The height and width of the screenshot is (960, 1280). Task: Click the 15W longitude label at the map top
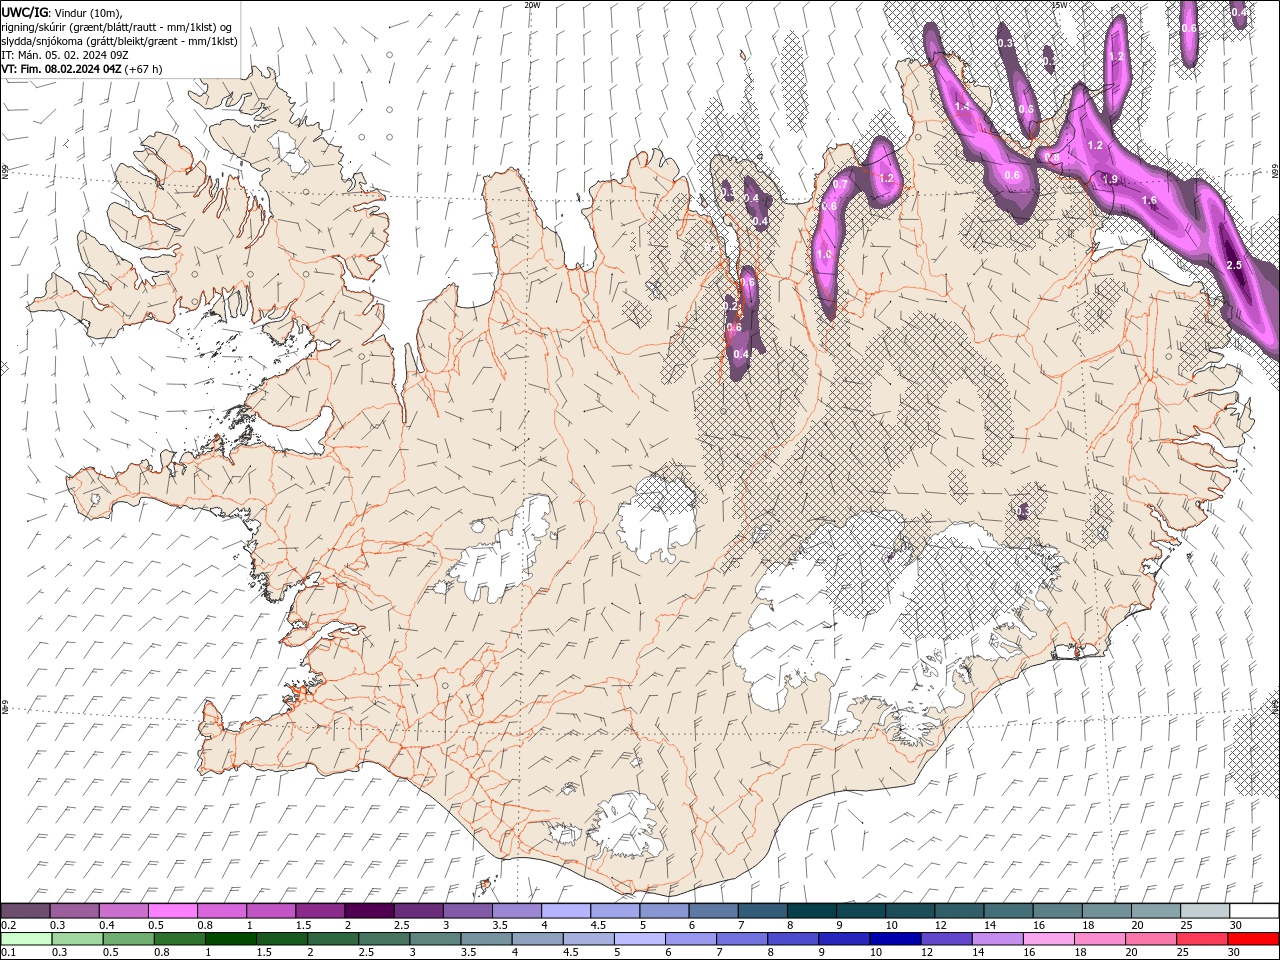click(1059, 5)
